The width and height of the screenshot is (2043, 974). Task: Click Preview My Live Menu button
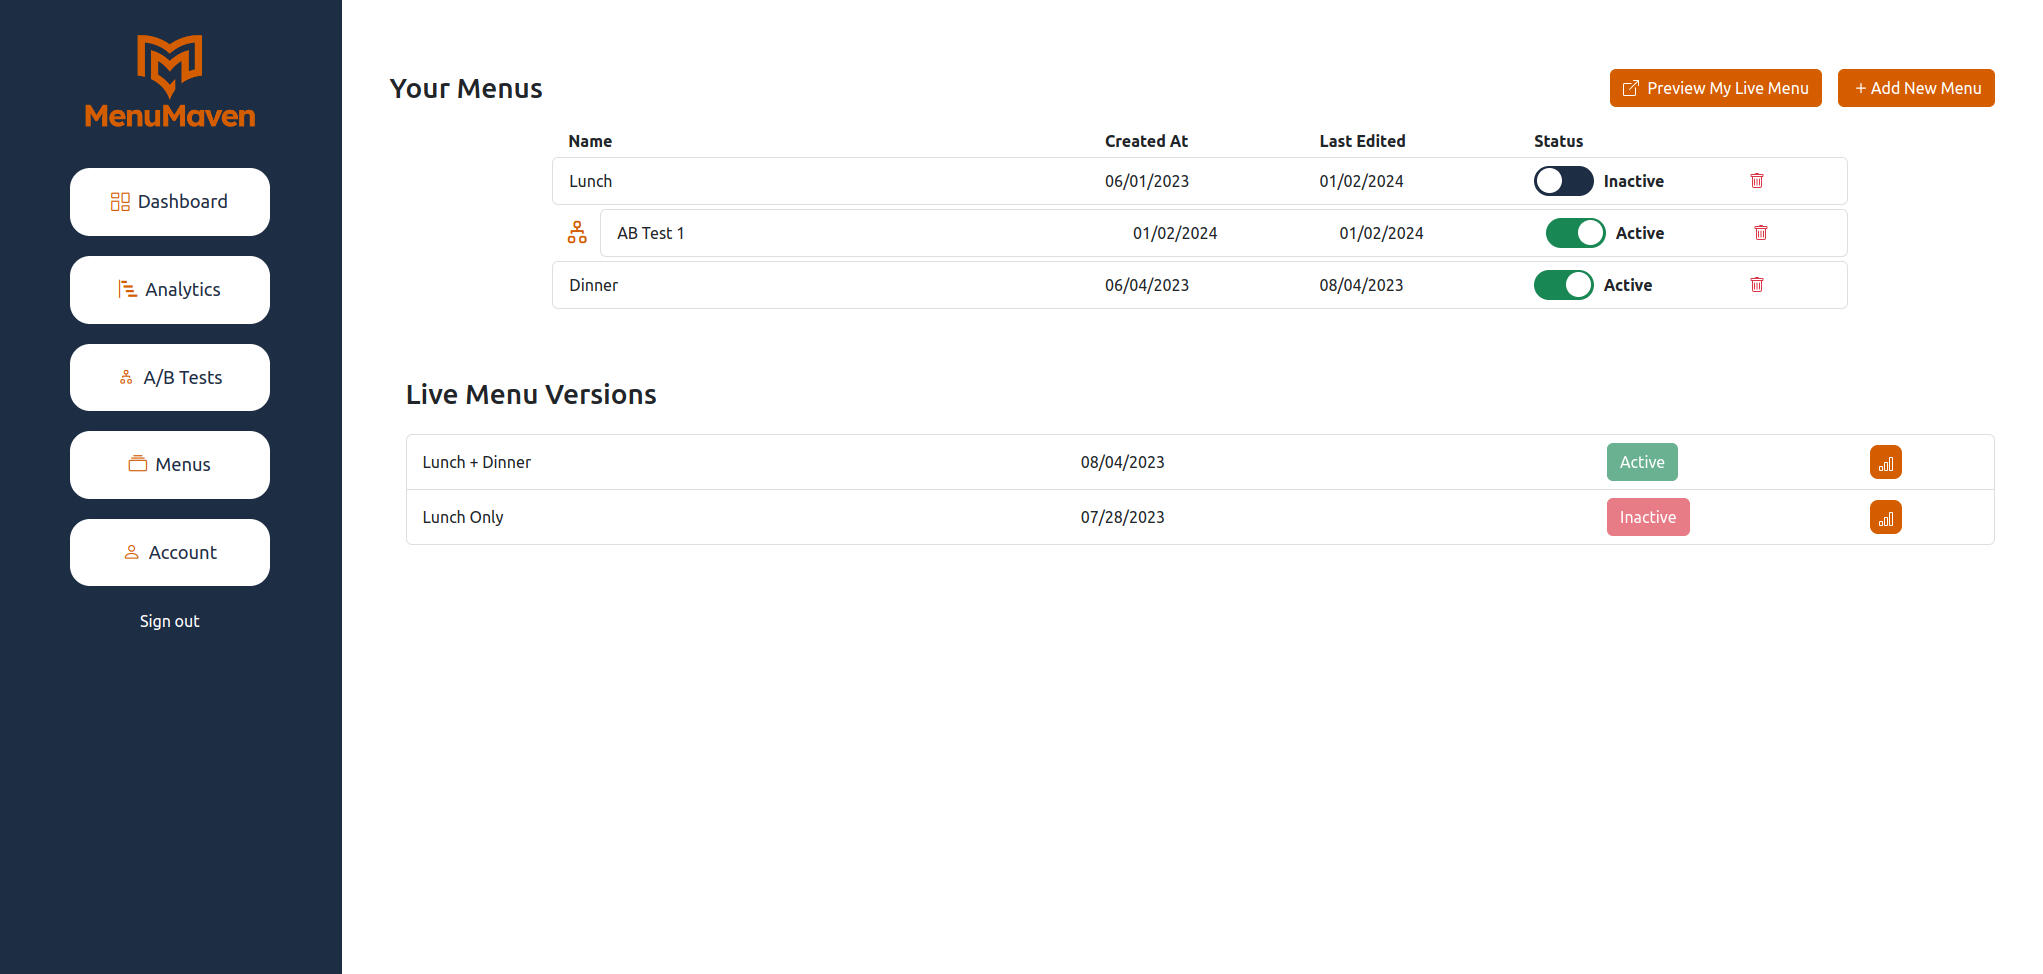click(x=1715, y=88)
